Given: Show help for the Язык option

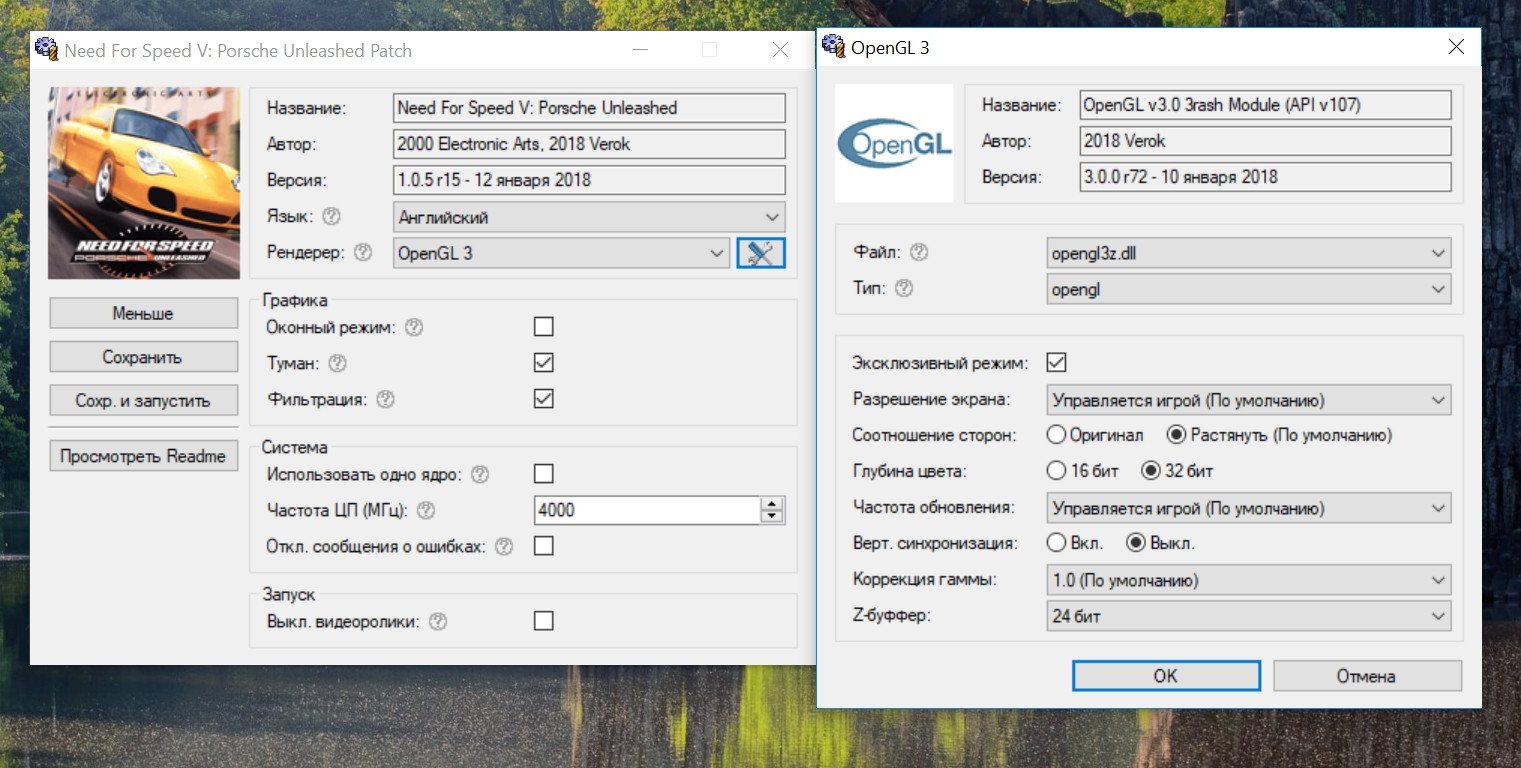Looking at the screenshot, I should point(332,216).
